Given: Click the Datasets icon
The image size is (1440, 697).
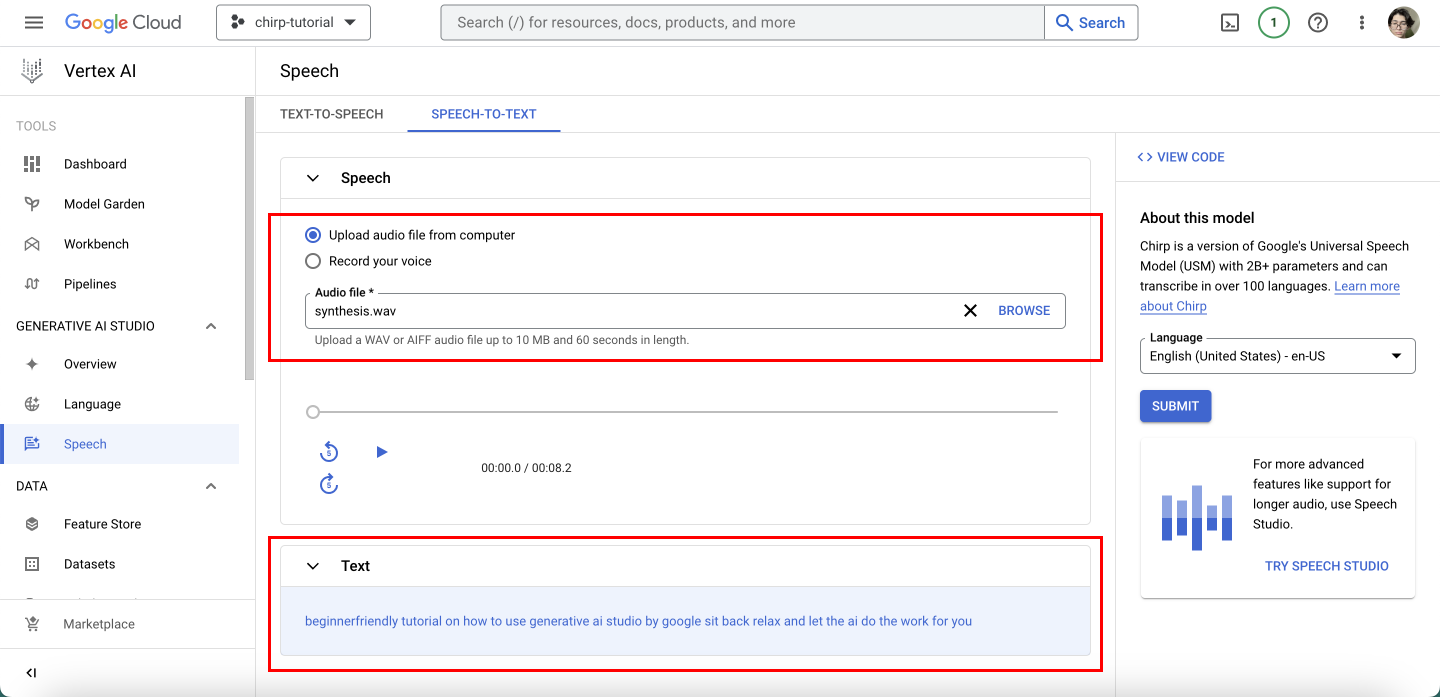Looking at the screenshot, I should tap(32, 564).
